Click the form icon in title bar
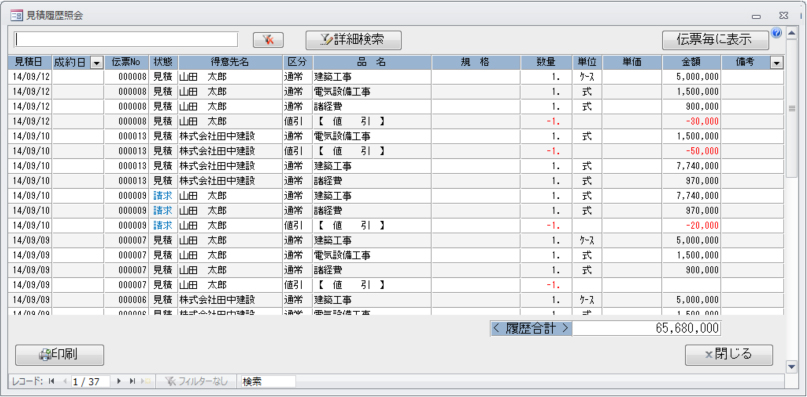The image size is (807, 397). coord(16,15)
